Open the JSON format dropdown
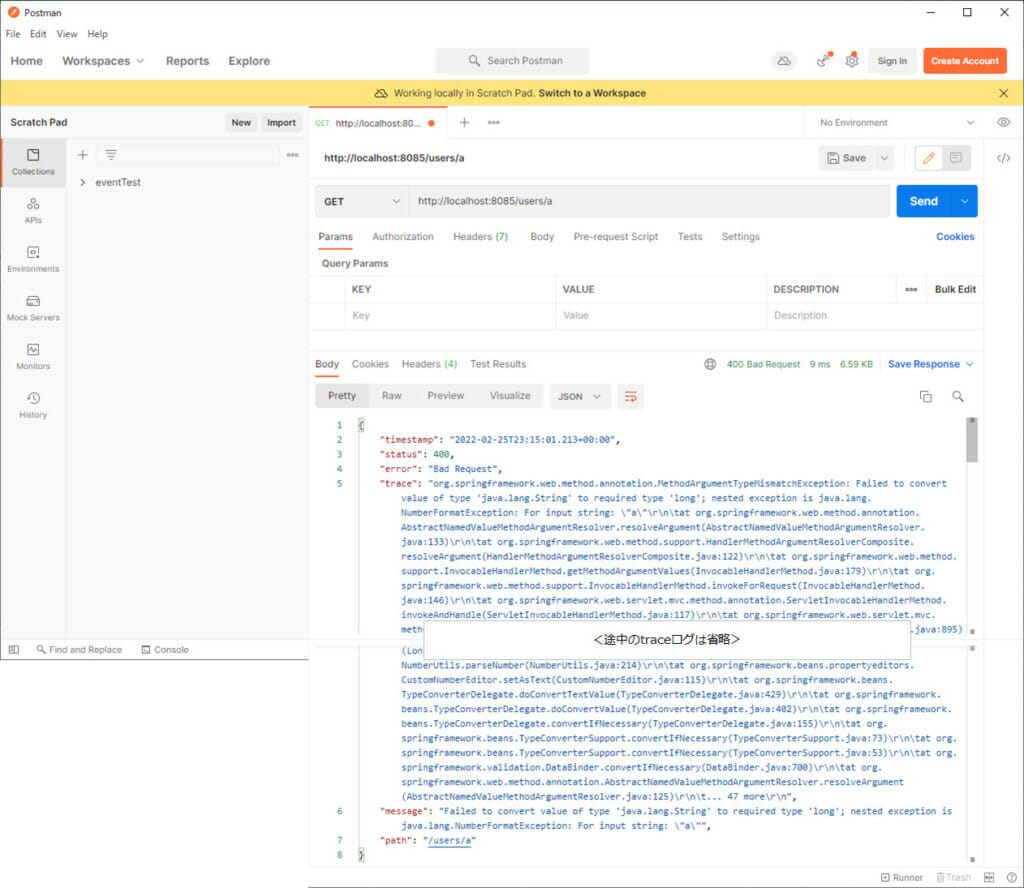 [x=579, y=396]
